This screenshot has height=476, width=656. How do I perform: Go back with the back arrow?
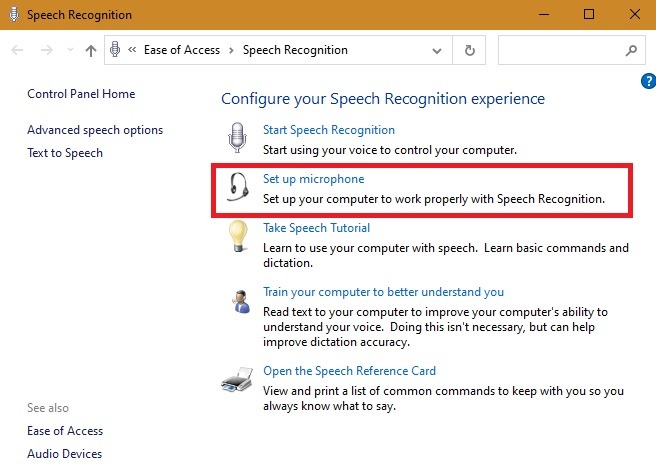coord(17,50)
